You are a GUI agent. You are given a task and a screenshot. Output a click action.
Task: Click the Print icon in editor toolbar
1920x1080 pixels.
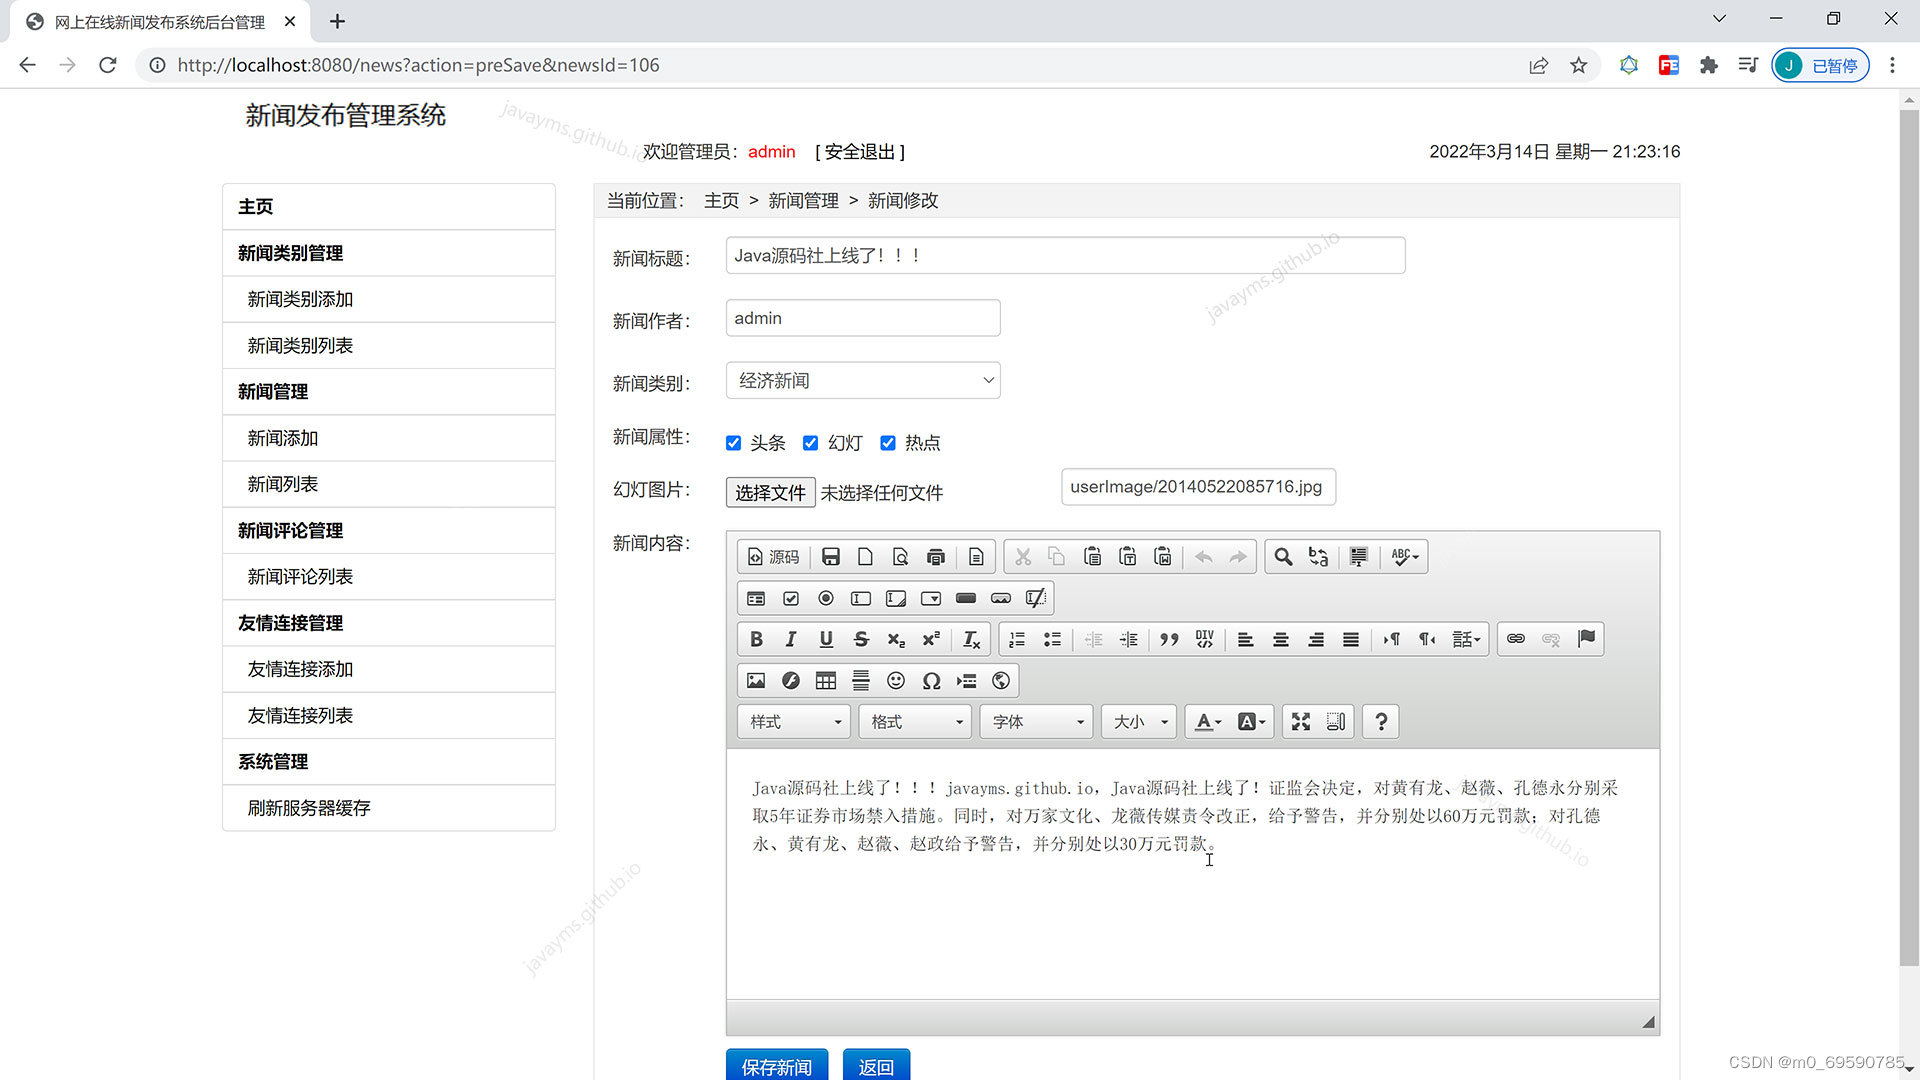935,557
